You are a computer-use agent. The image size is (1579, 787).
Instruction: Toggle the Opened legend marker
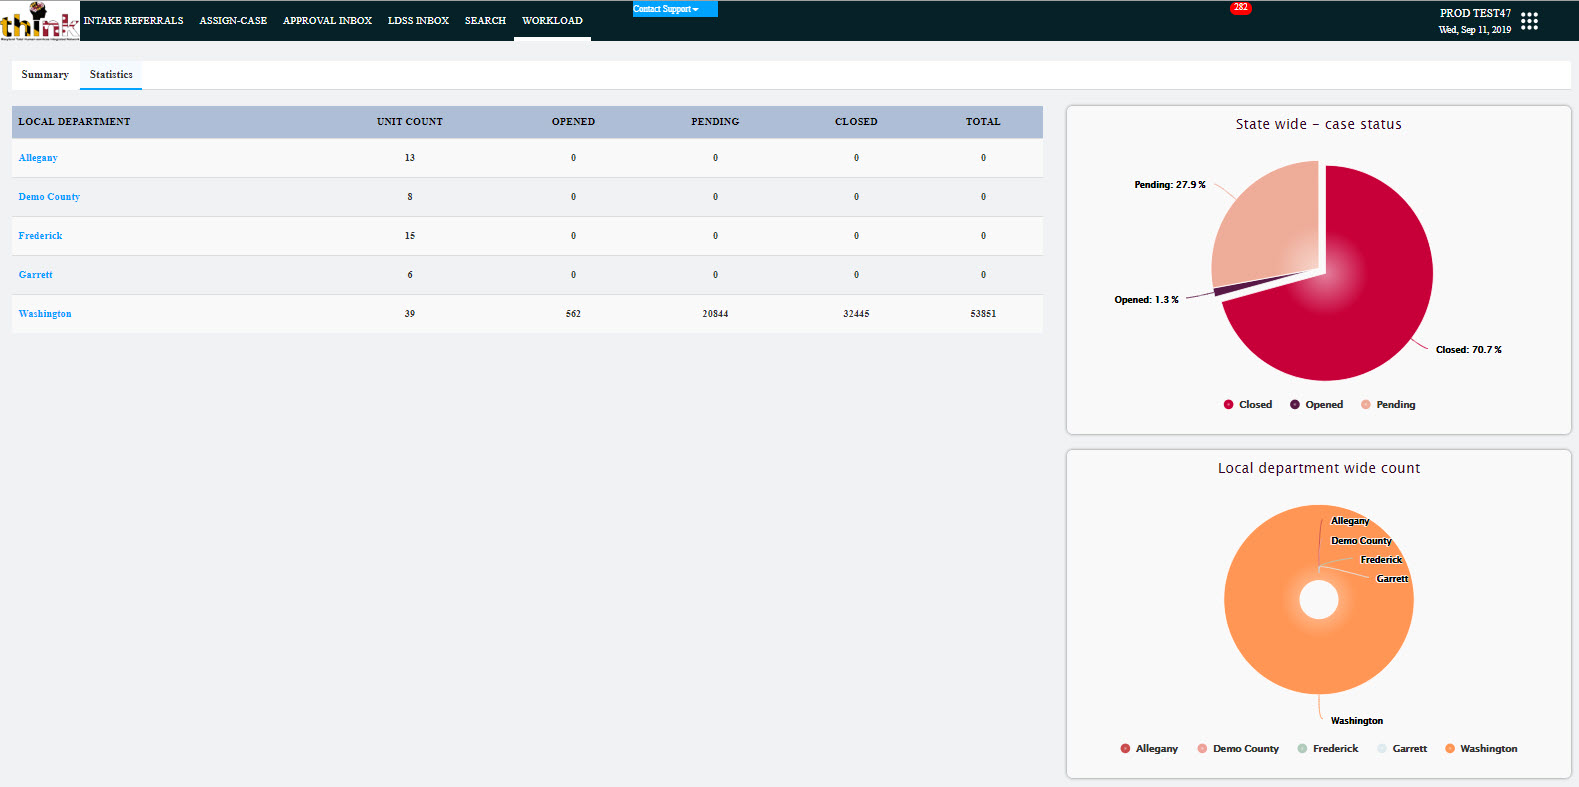click(x=1295, y=405)
